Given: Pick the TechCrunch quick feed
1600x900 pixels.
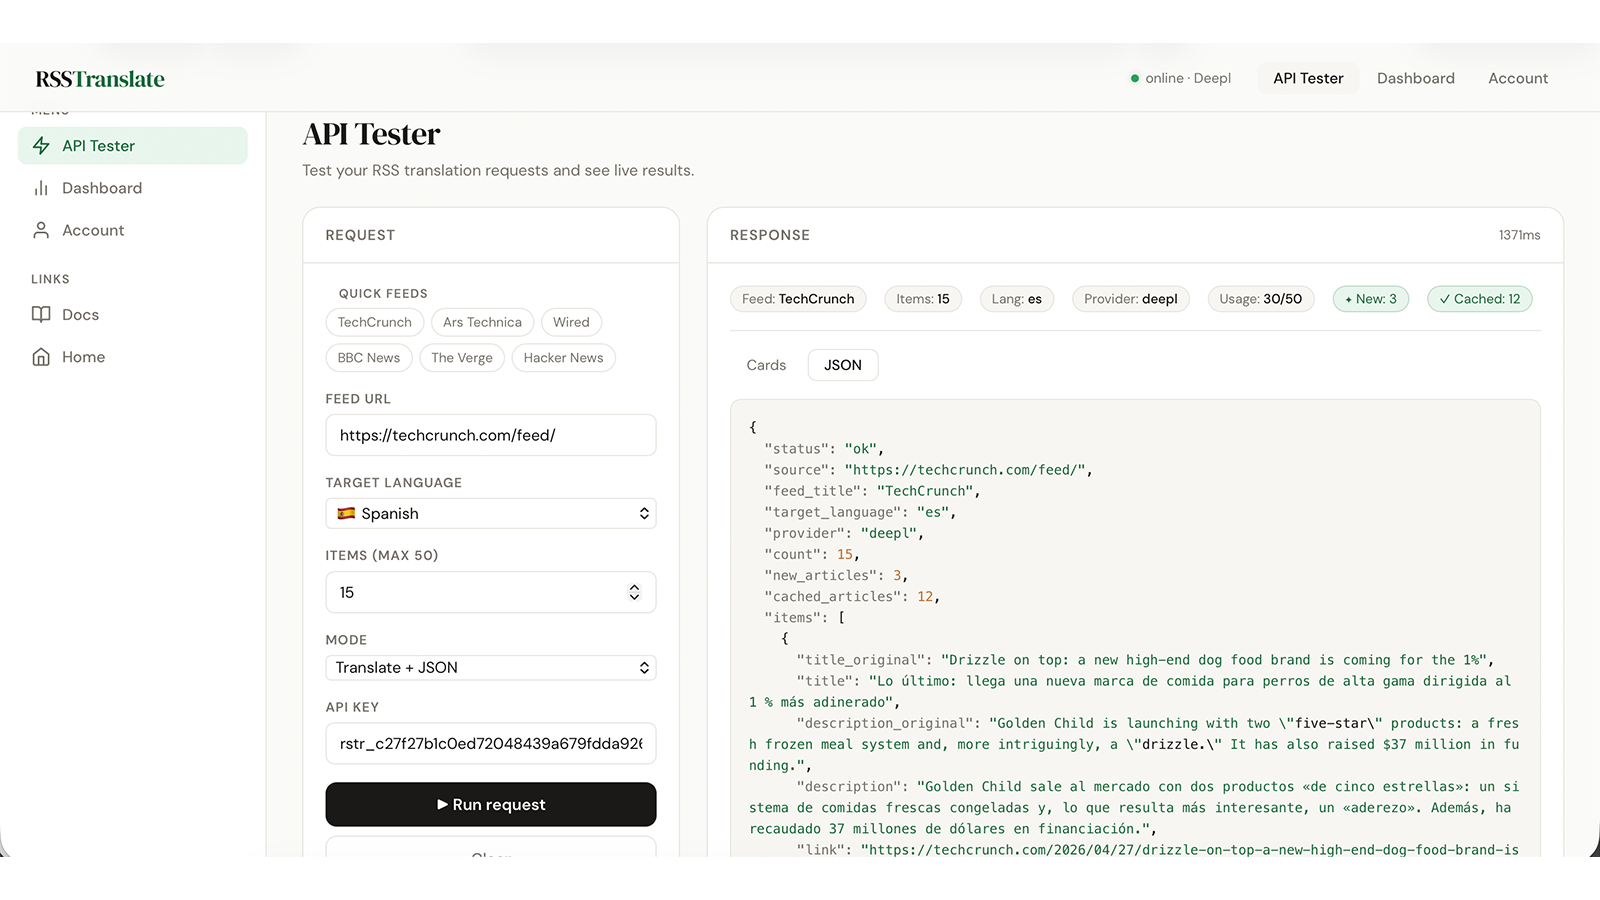Looking at the screenshot, I should pos(375,322).
